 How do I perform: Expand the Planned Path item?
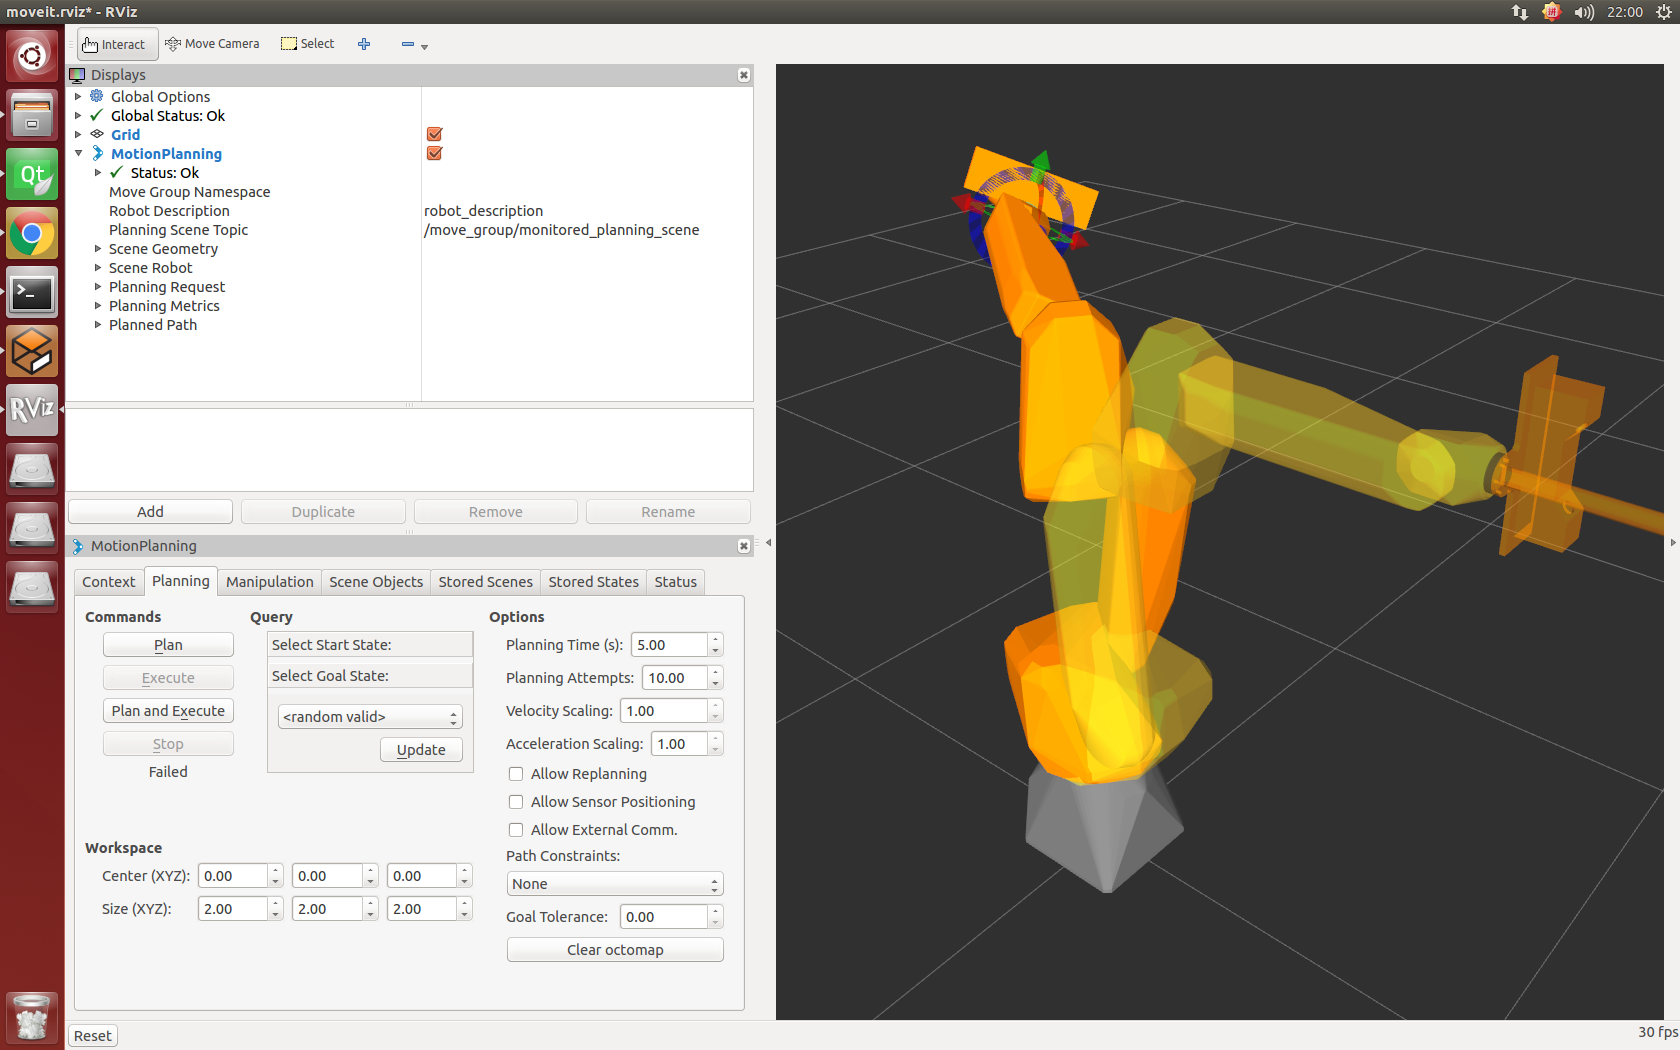(98, 325)
